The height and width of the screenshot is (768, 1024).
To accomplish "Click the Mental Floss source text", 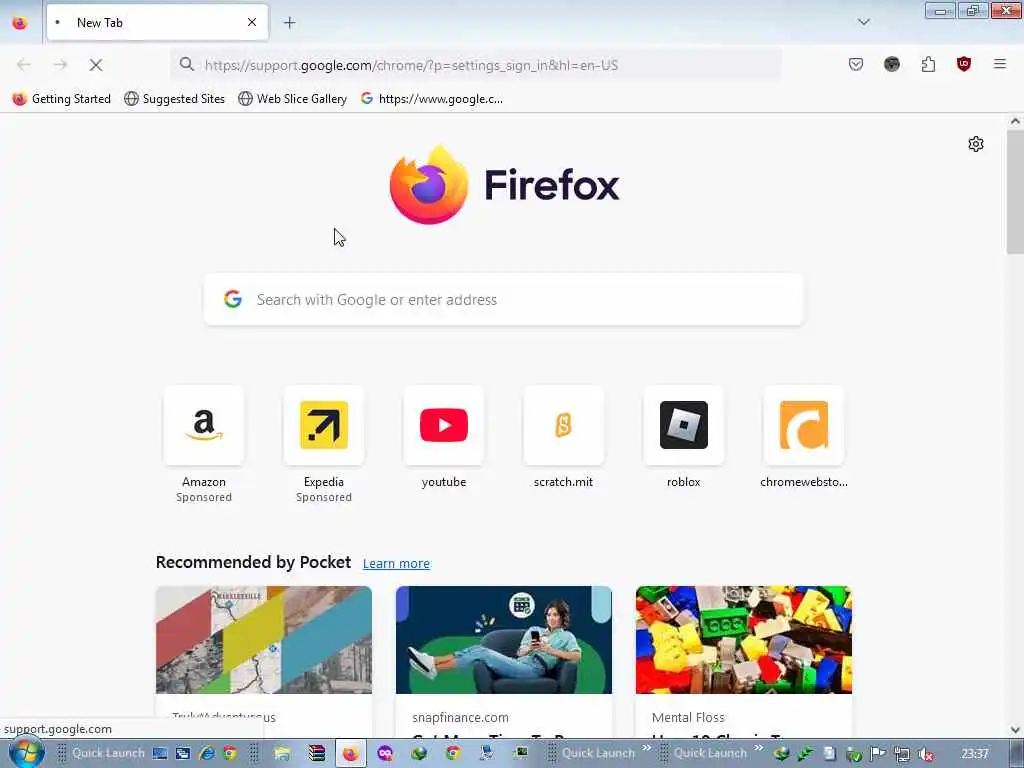I will coord(688,718).
